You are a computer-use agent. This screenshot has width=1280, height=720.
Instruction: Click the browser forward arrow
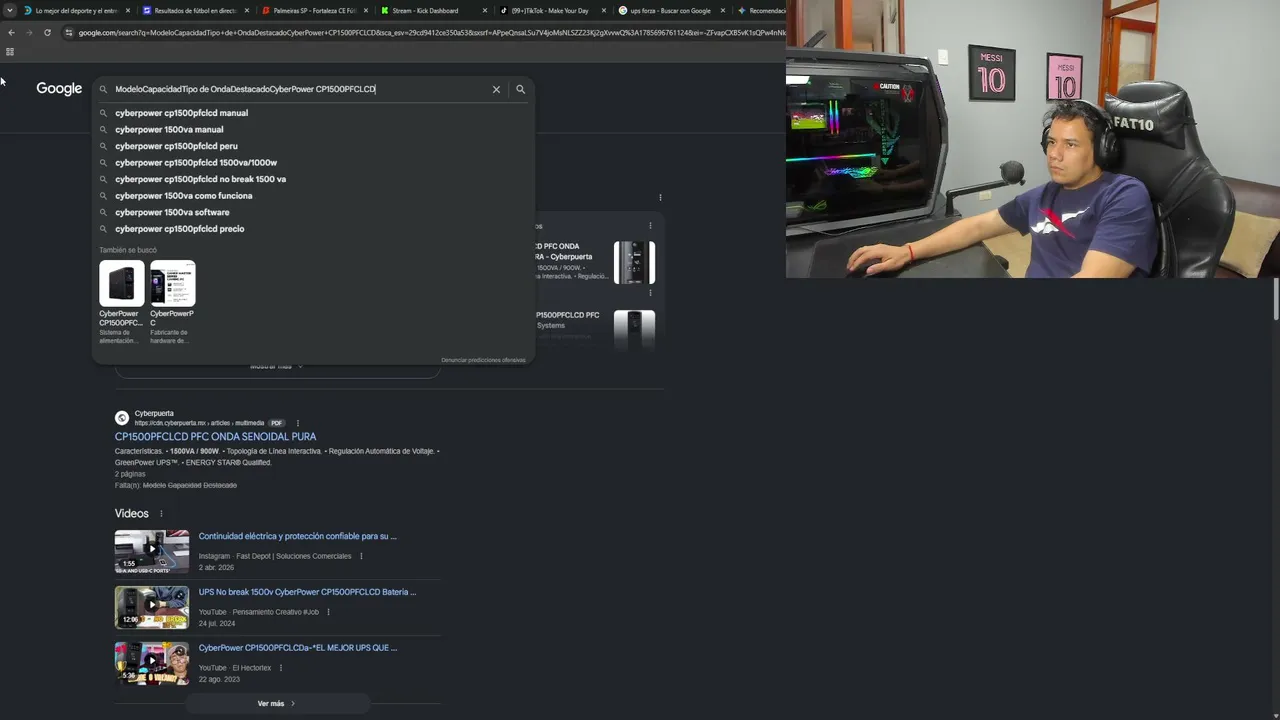tap(29, 32)
